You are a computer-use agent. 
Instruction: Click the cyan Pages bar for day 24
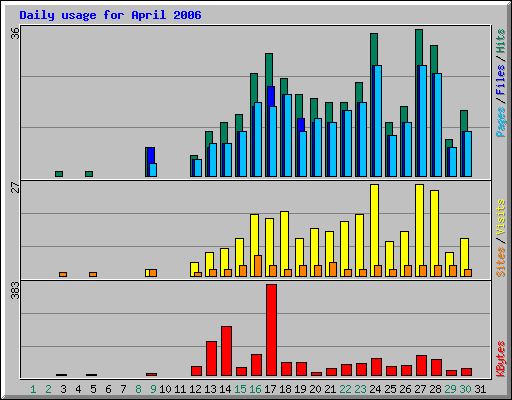(378, 121)
